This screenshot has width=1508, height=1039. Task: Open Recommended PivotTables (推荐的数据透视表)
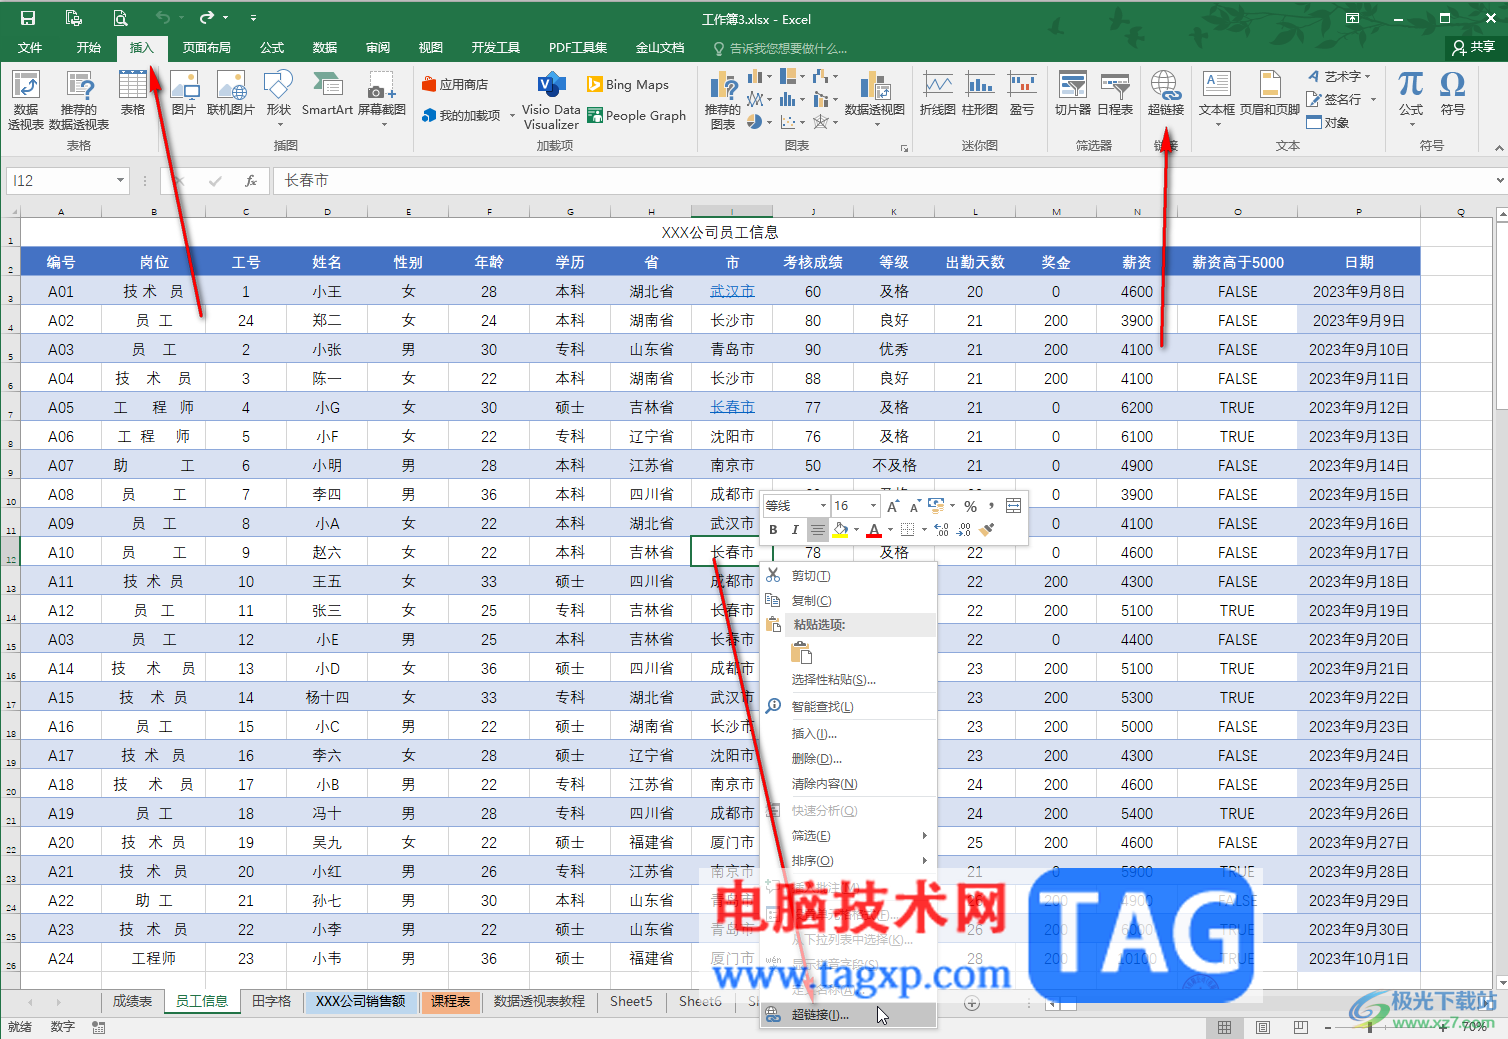79,100
